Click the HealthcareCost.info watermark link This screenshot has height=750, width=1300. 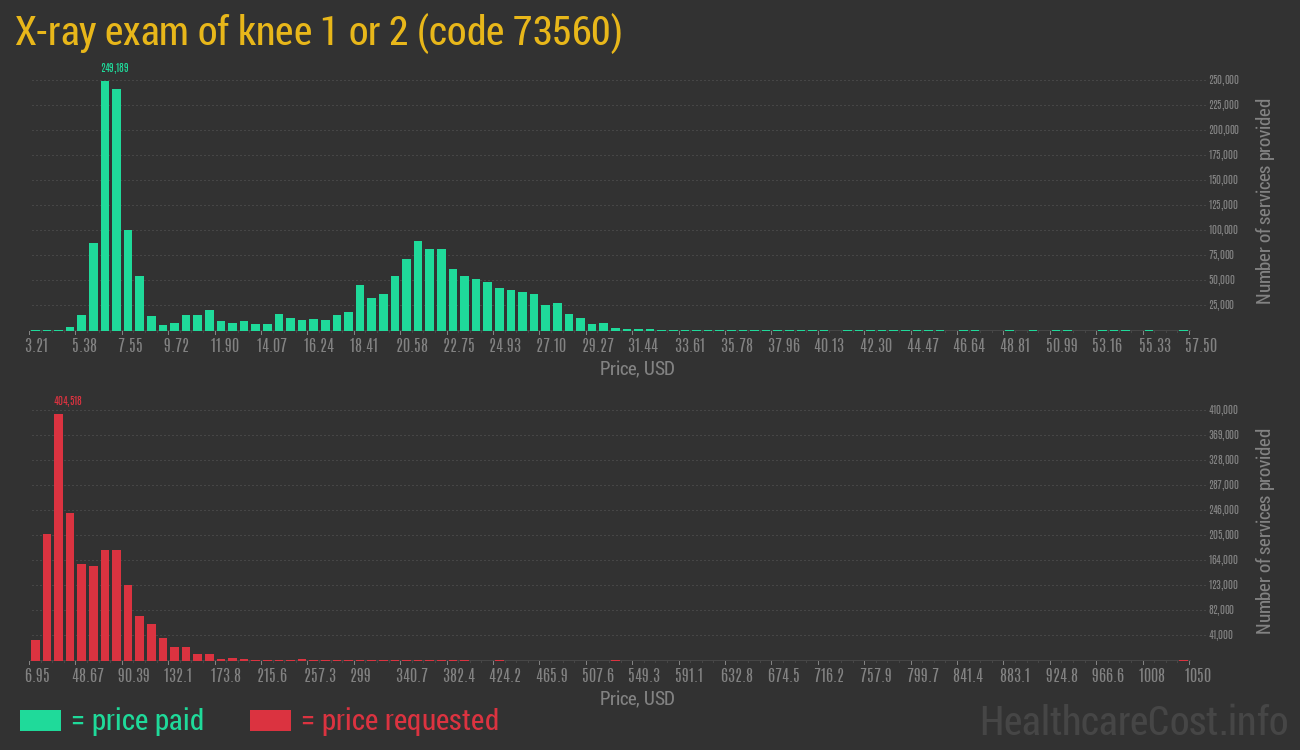(1133, 720)
